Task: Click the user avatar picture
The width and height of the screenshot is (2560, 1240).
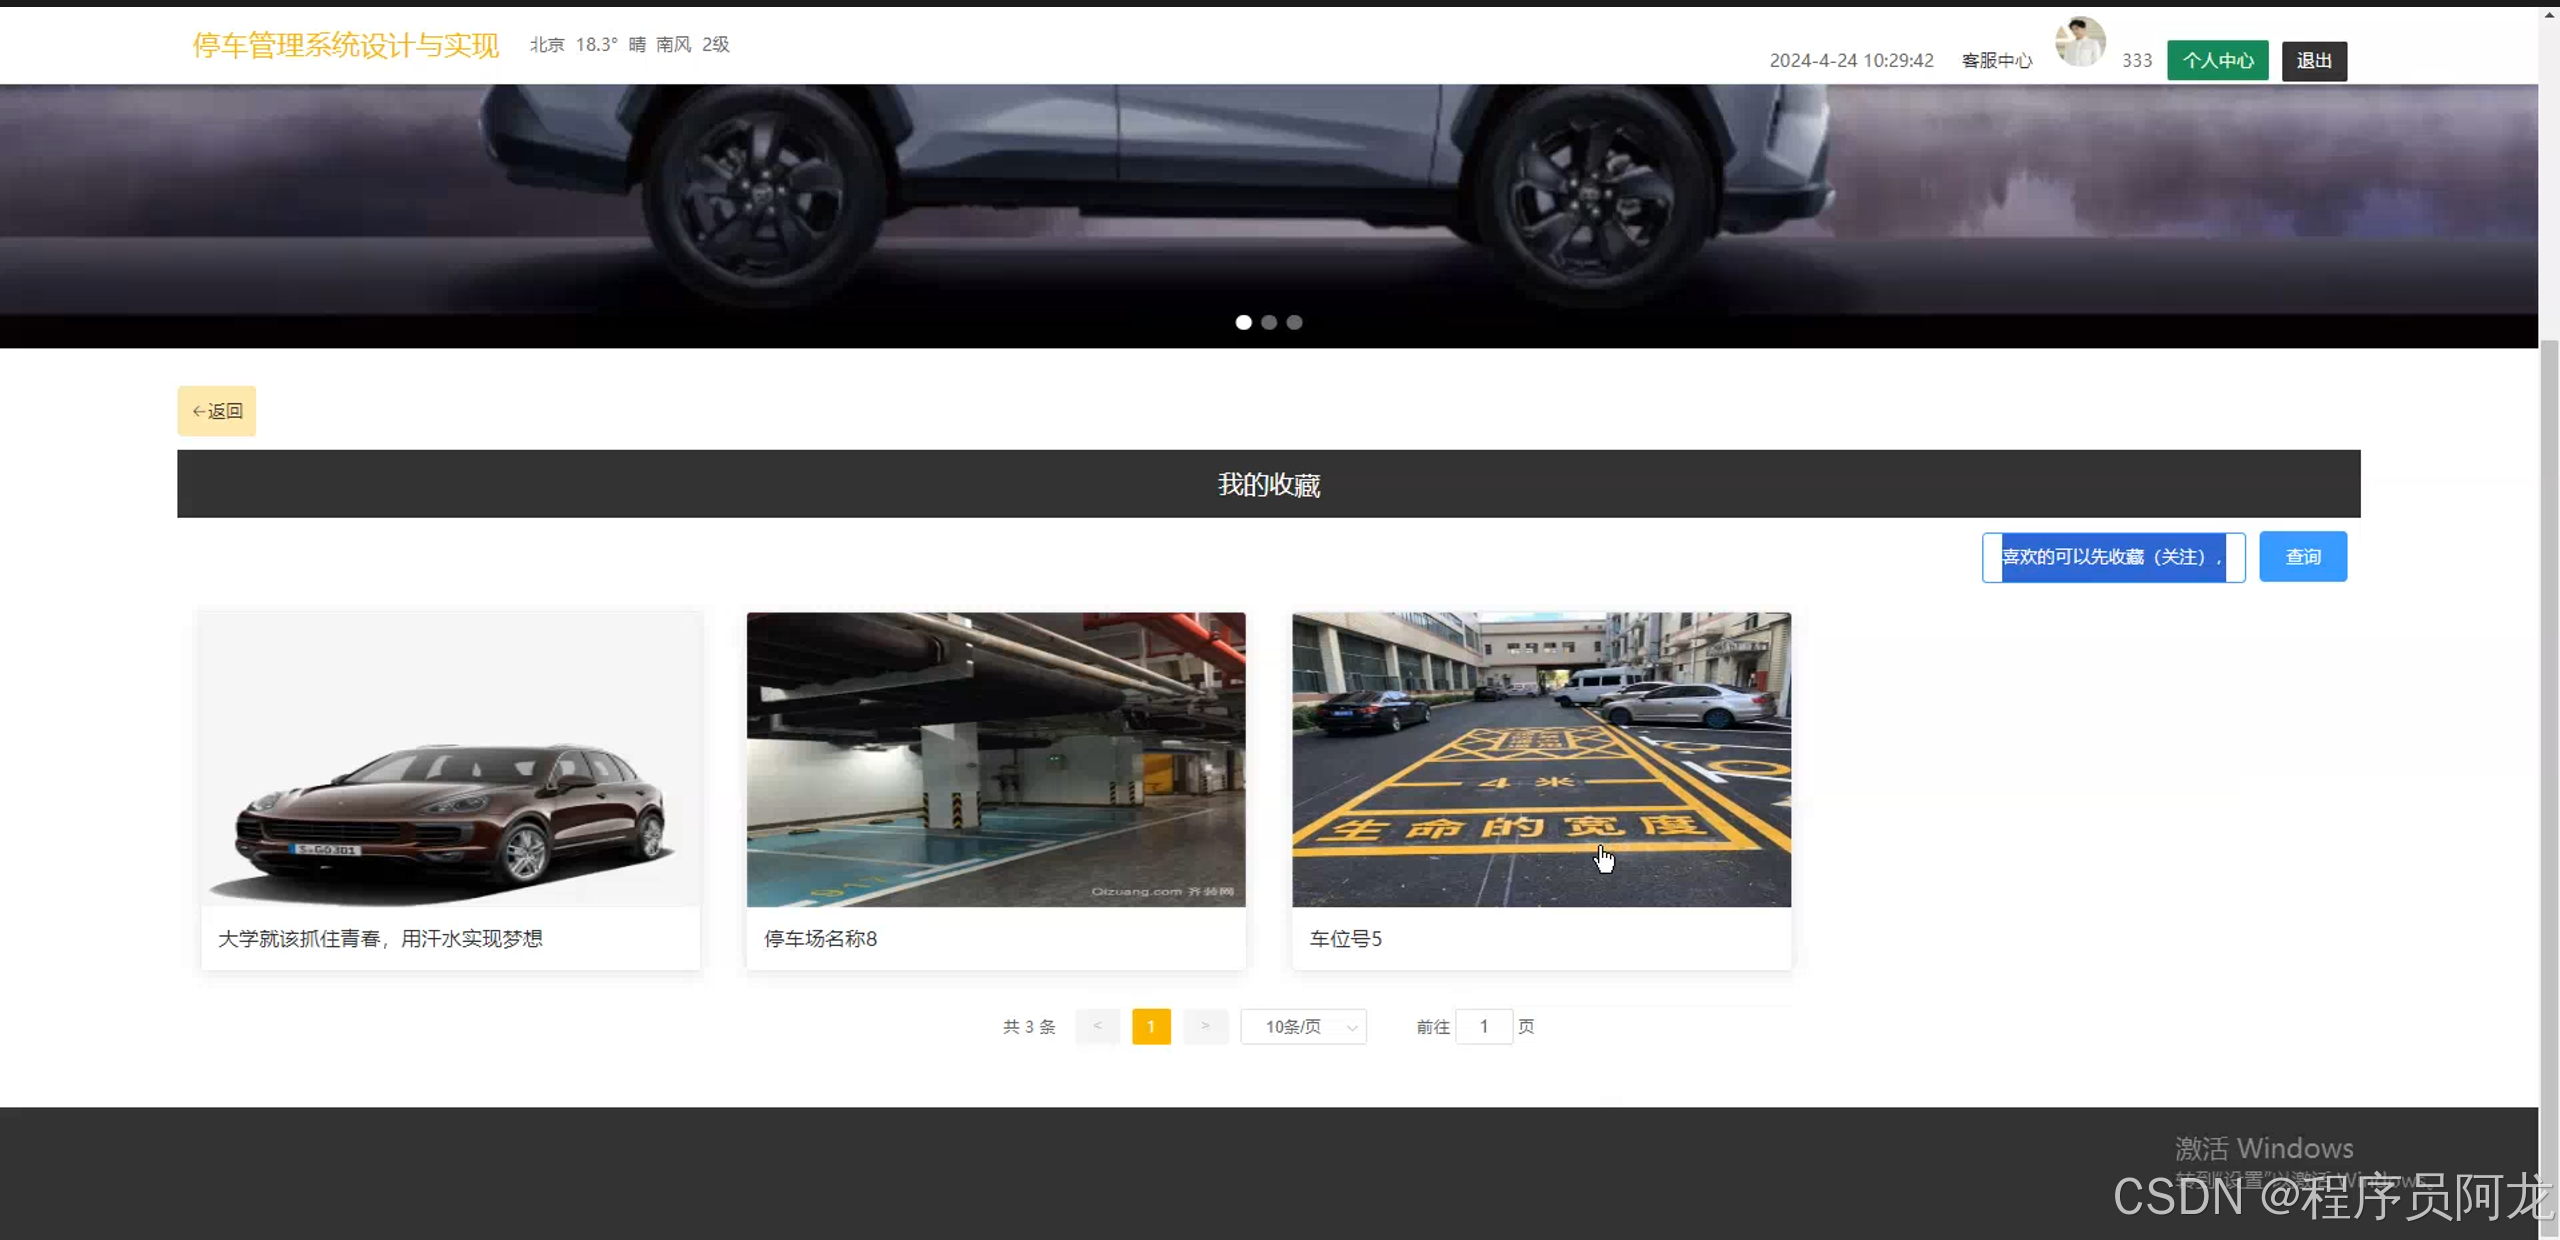Action: [x=2079, y=42]
